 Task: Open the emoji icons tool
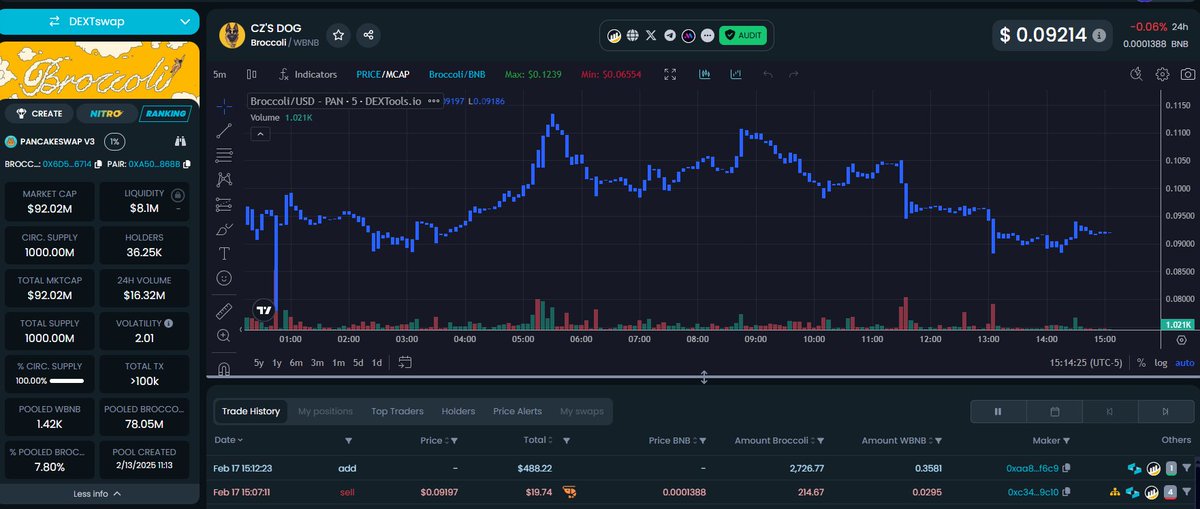coord(224,277)
